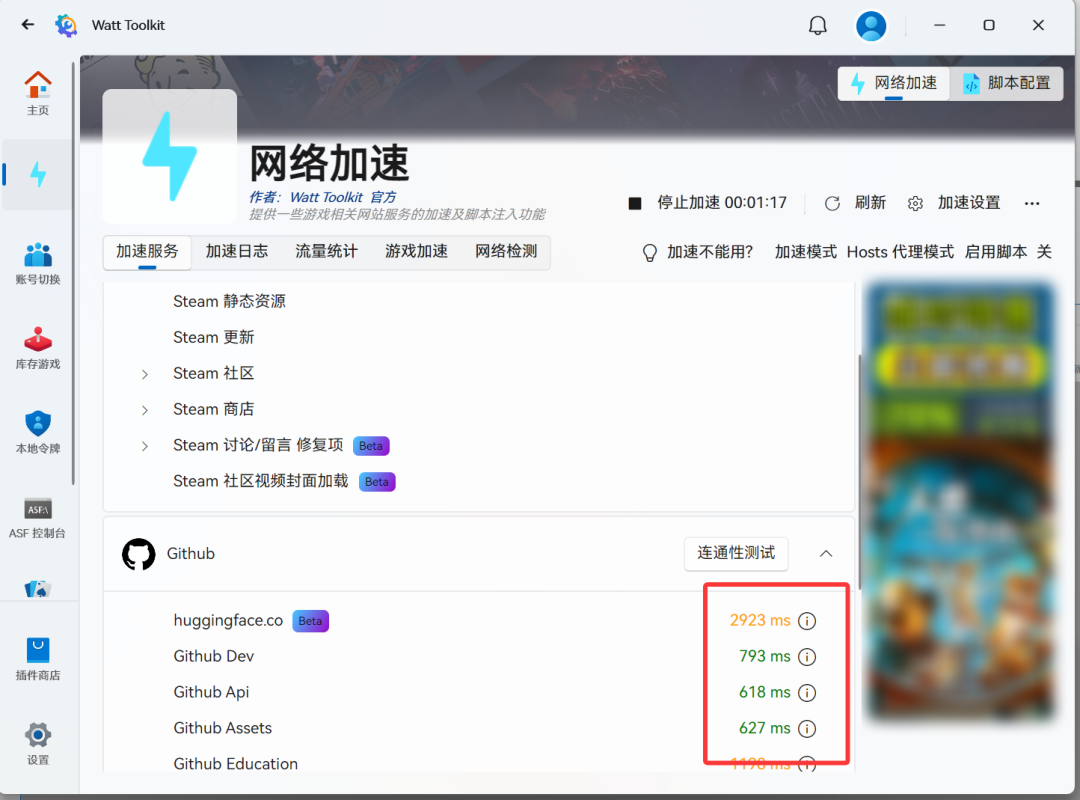Switch to 游戏加速 tab

(x=416, y=252)
